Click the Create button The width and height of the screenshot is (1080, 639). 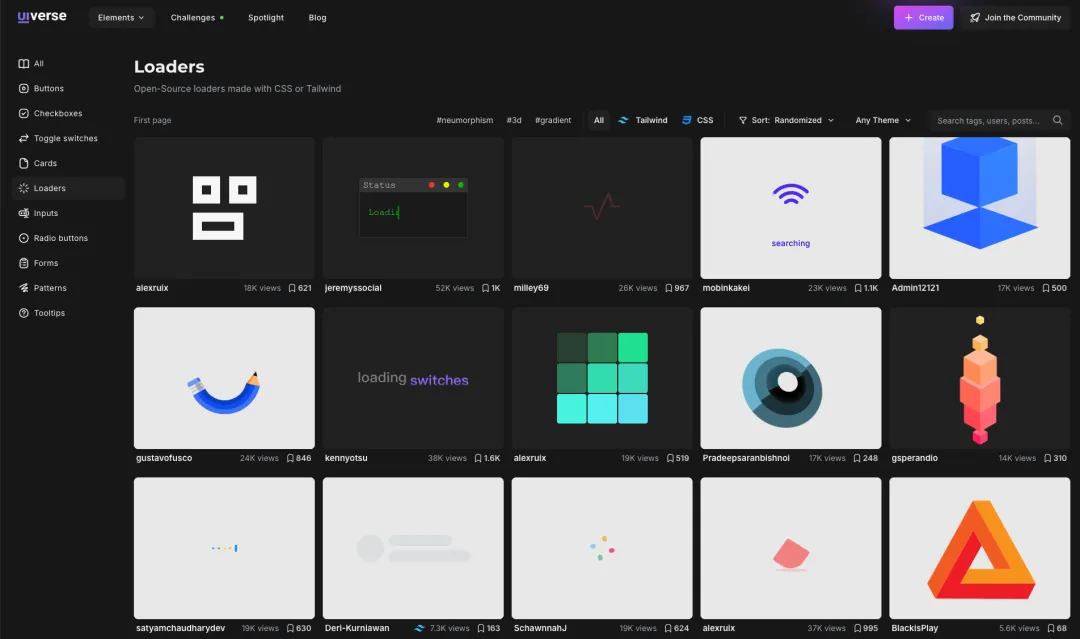pos(922,17)
